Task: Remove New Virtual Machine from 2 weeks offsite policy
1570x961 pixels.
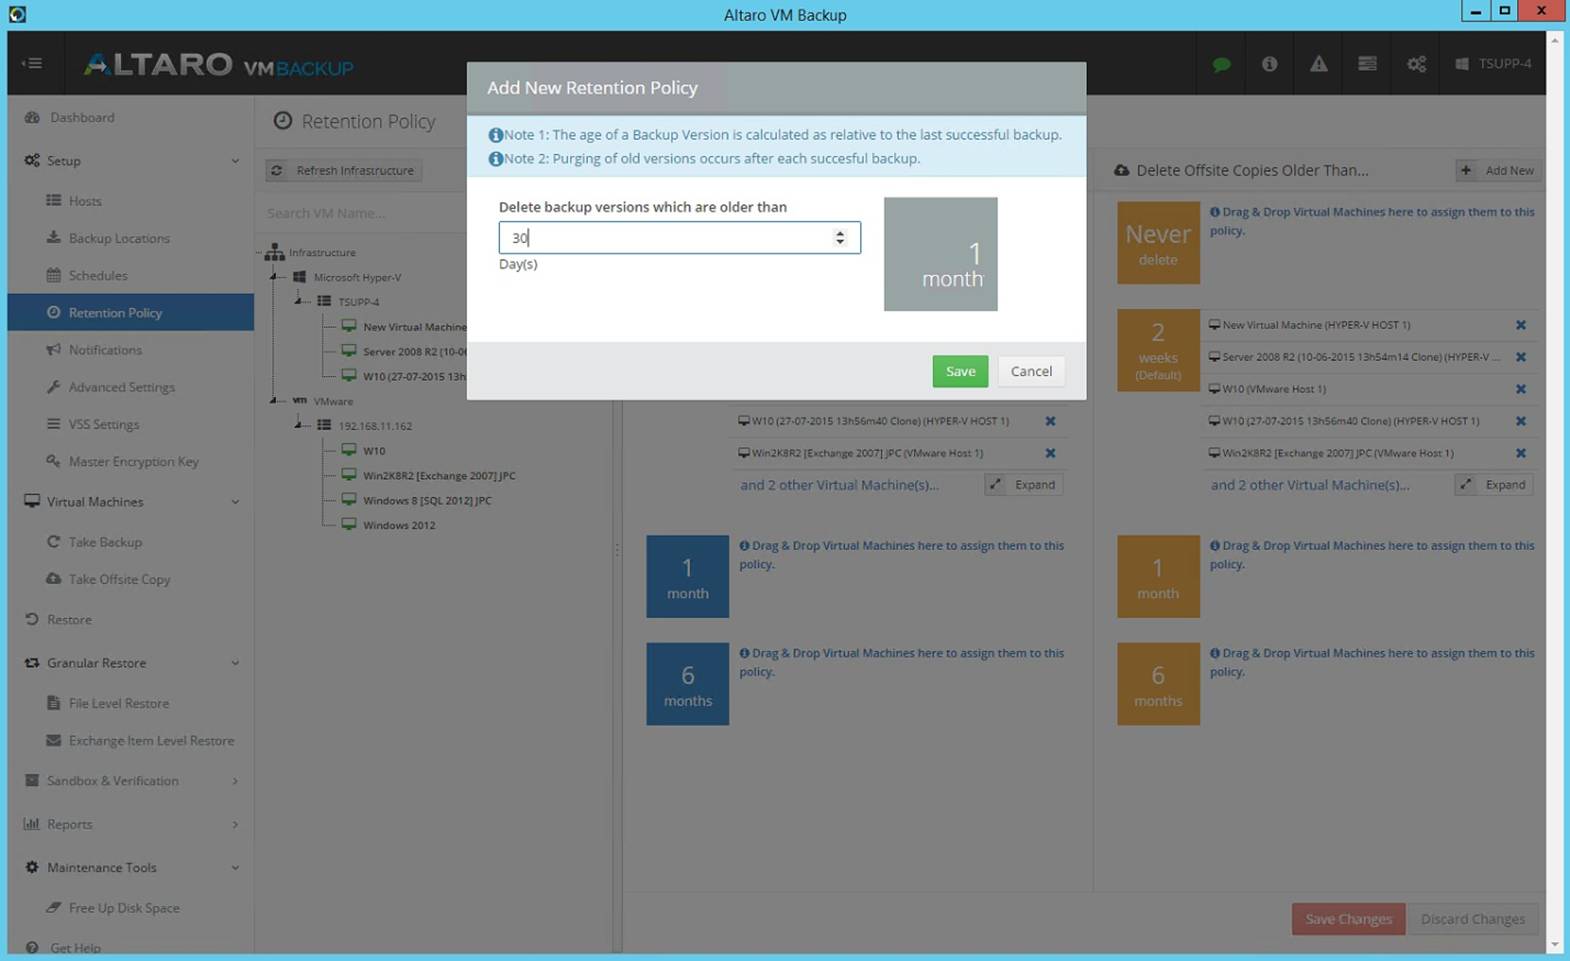Action: pyautogui.click(x=1520, y=325)
